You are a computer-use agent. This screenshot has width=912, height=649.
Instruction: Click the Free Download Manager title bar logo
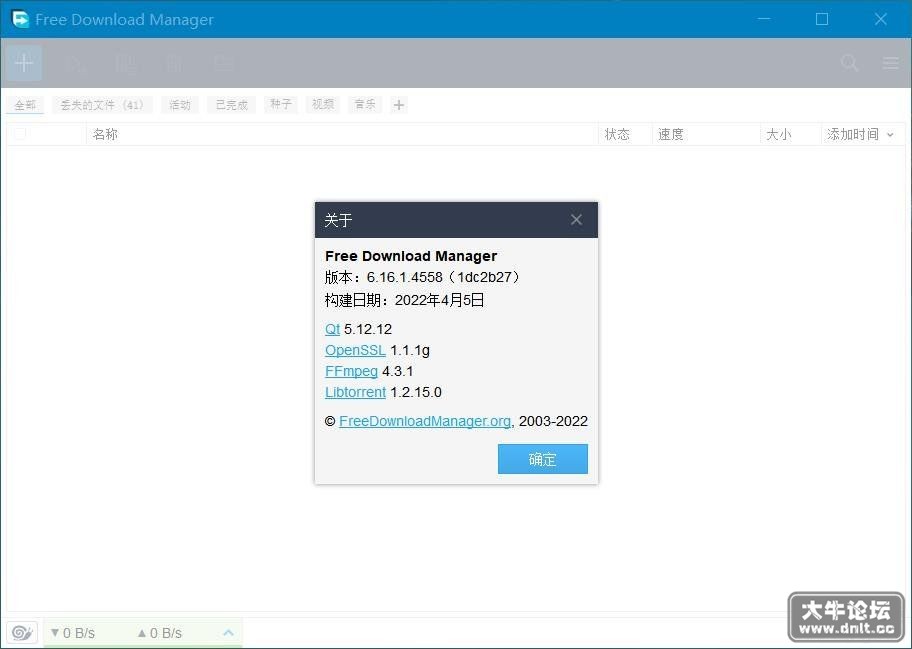(x=20, y=19)
